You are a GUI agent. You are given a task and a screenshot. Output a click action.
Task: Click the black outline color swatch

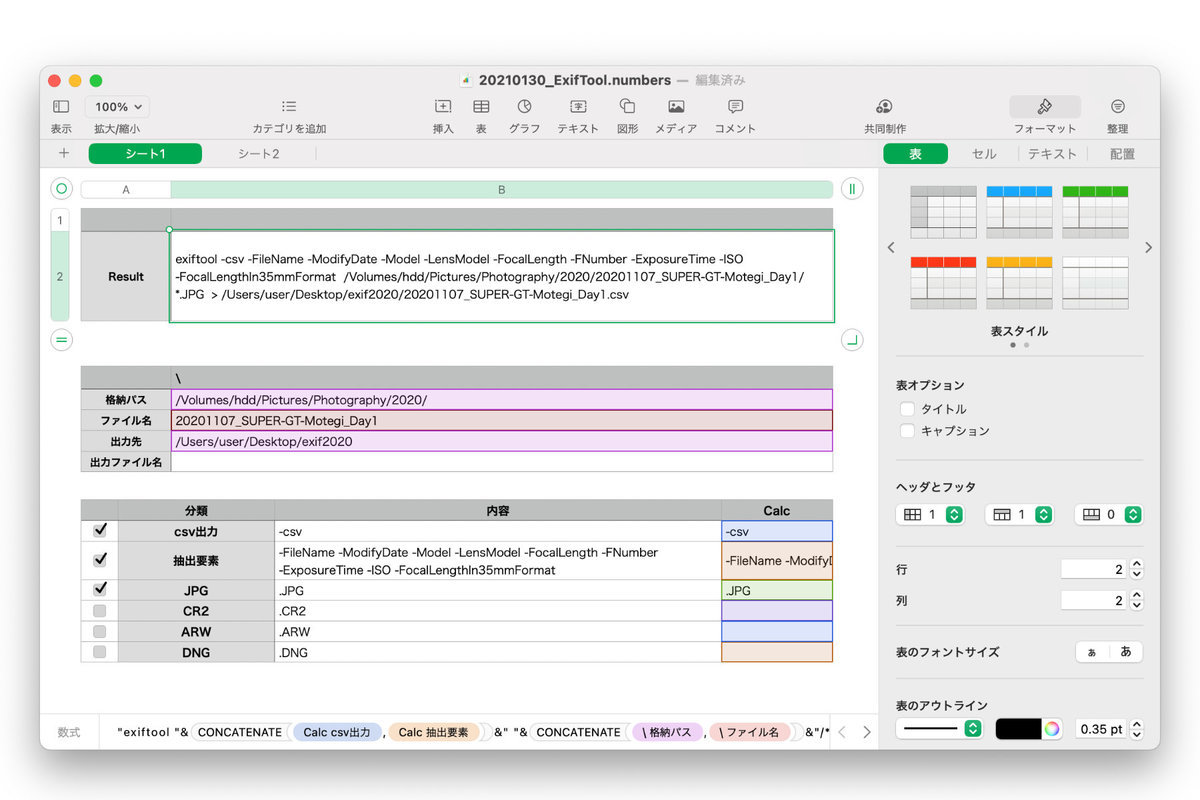[x=1019, y=729]
